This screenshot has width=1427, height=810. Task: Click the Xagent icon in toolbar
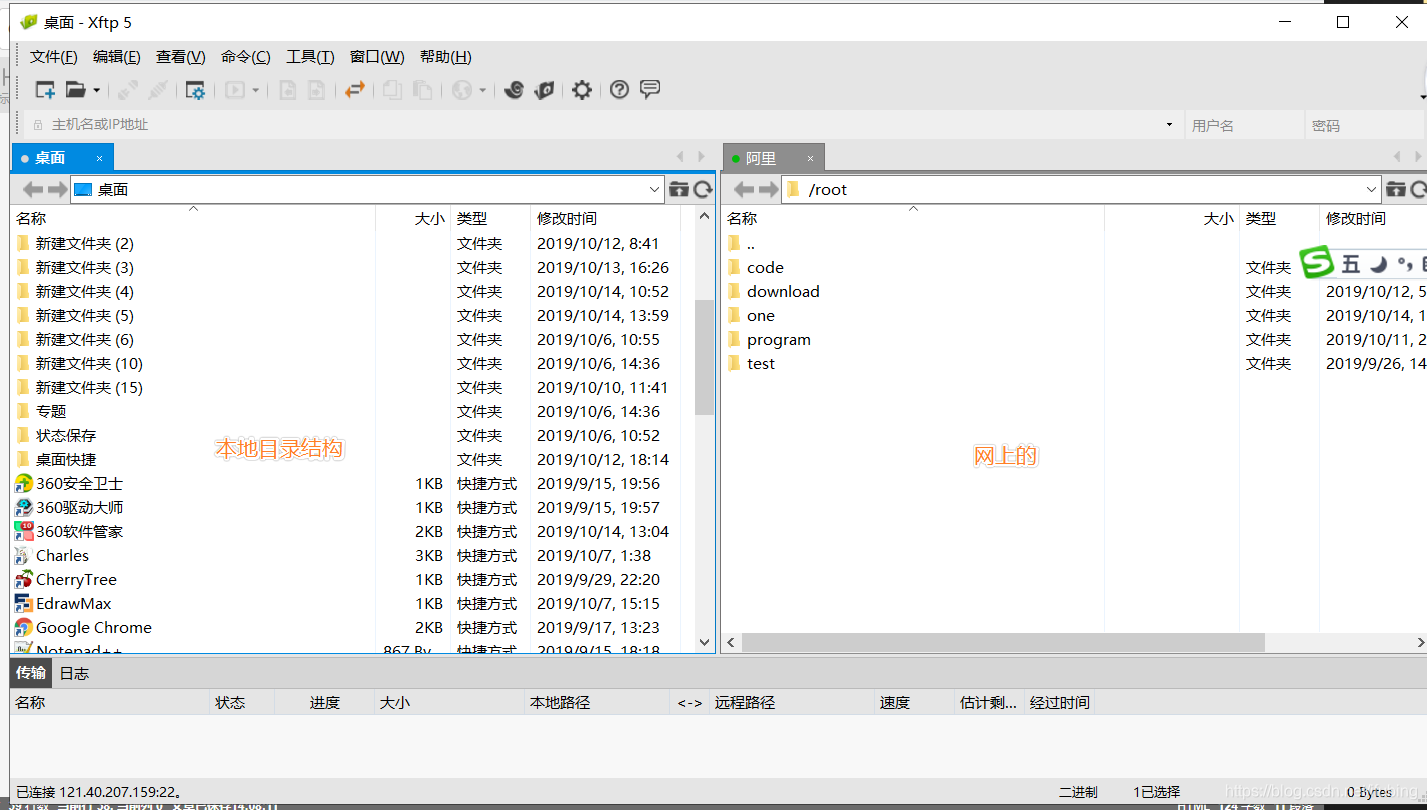click(544, 90)
